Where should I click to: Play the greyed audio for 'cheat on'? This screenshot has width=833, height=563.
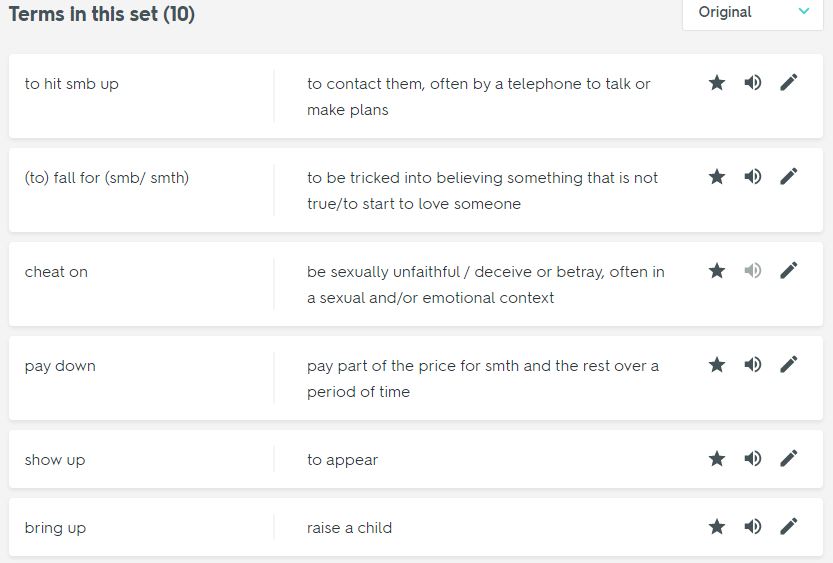(753, 270)
